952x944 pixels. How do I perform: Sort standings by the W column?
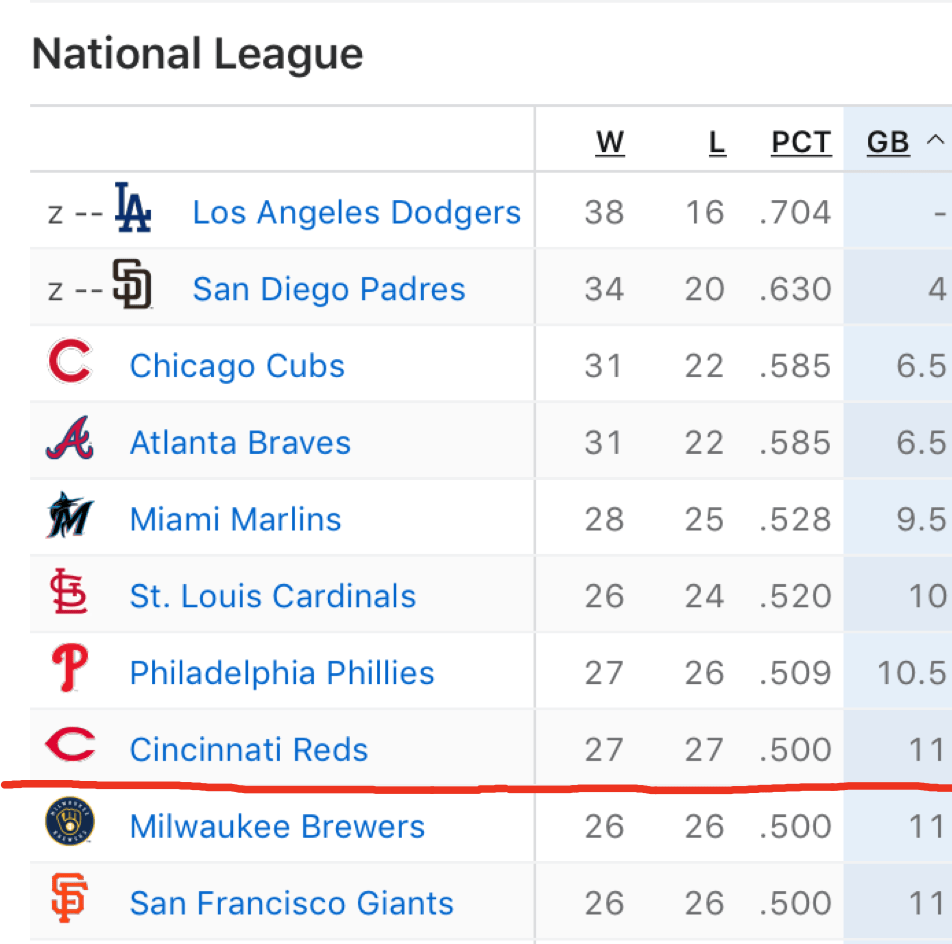(609, 143)
